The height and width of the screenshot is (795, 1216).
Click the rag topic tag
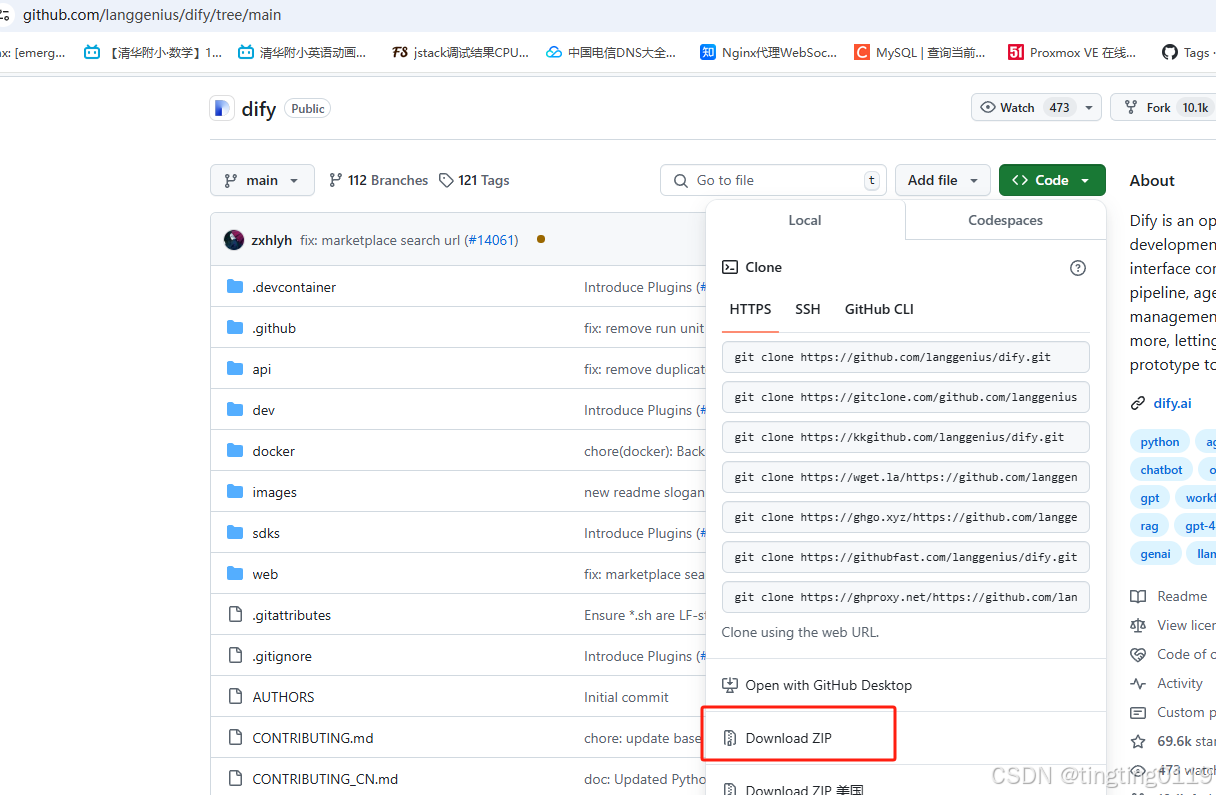tap(1149, 526)
